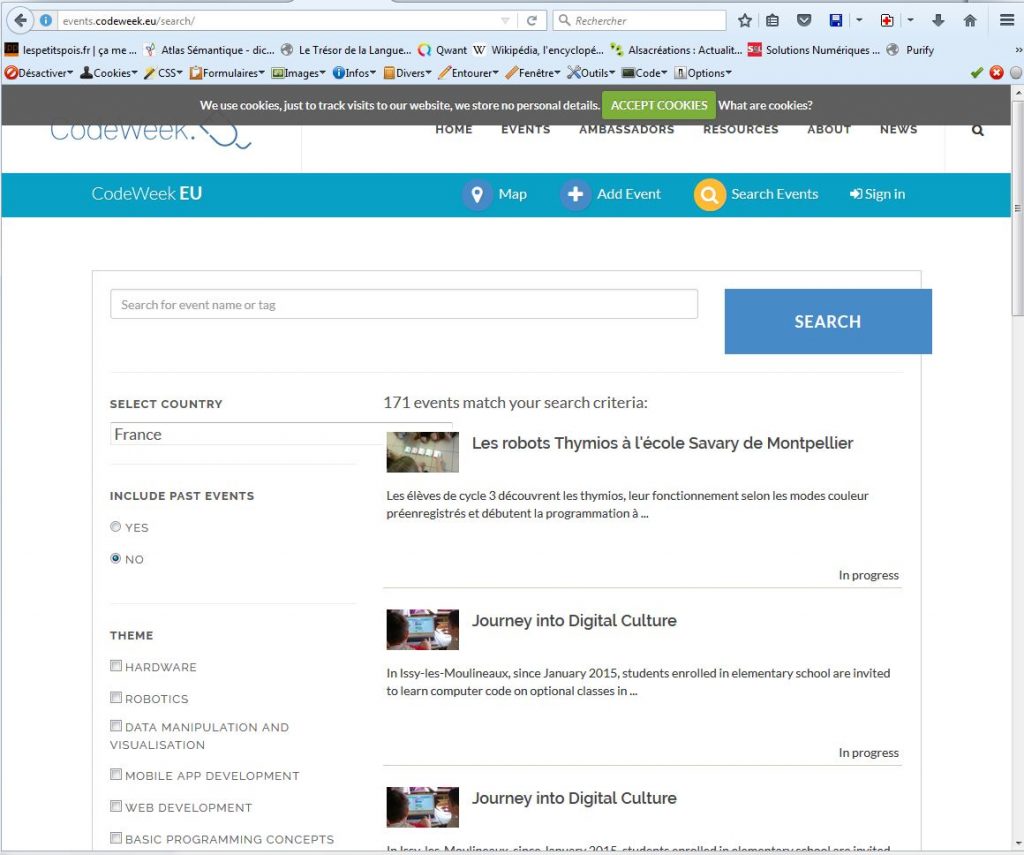
Task: Click the browser back arrow button
Action: point(20,20)
